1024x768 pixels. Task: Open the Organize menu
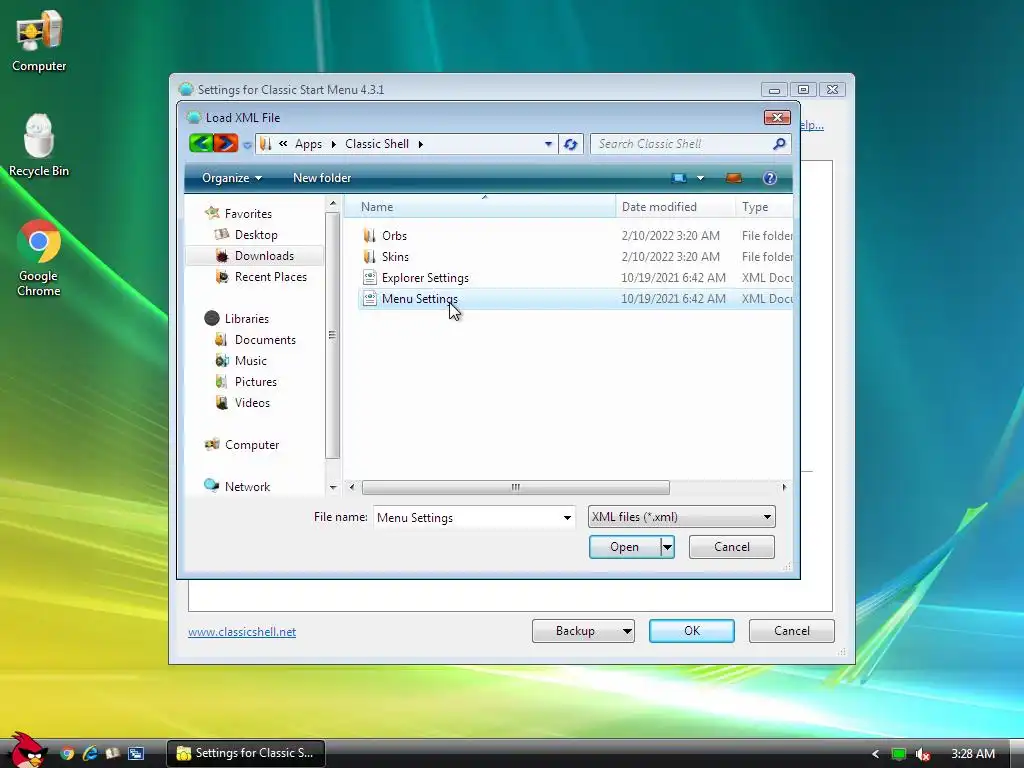[x=232, y=178]
